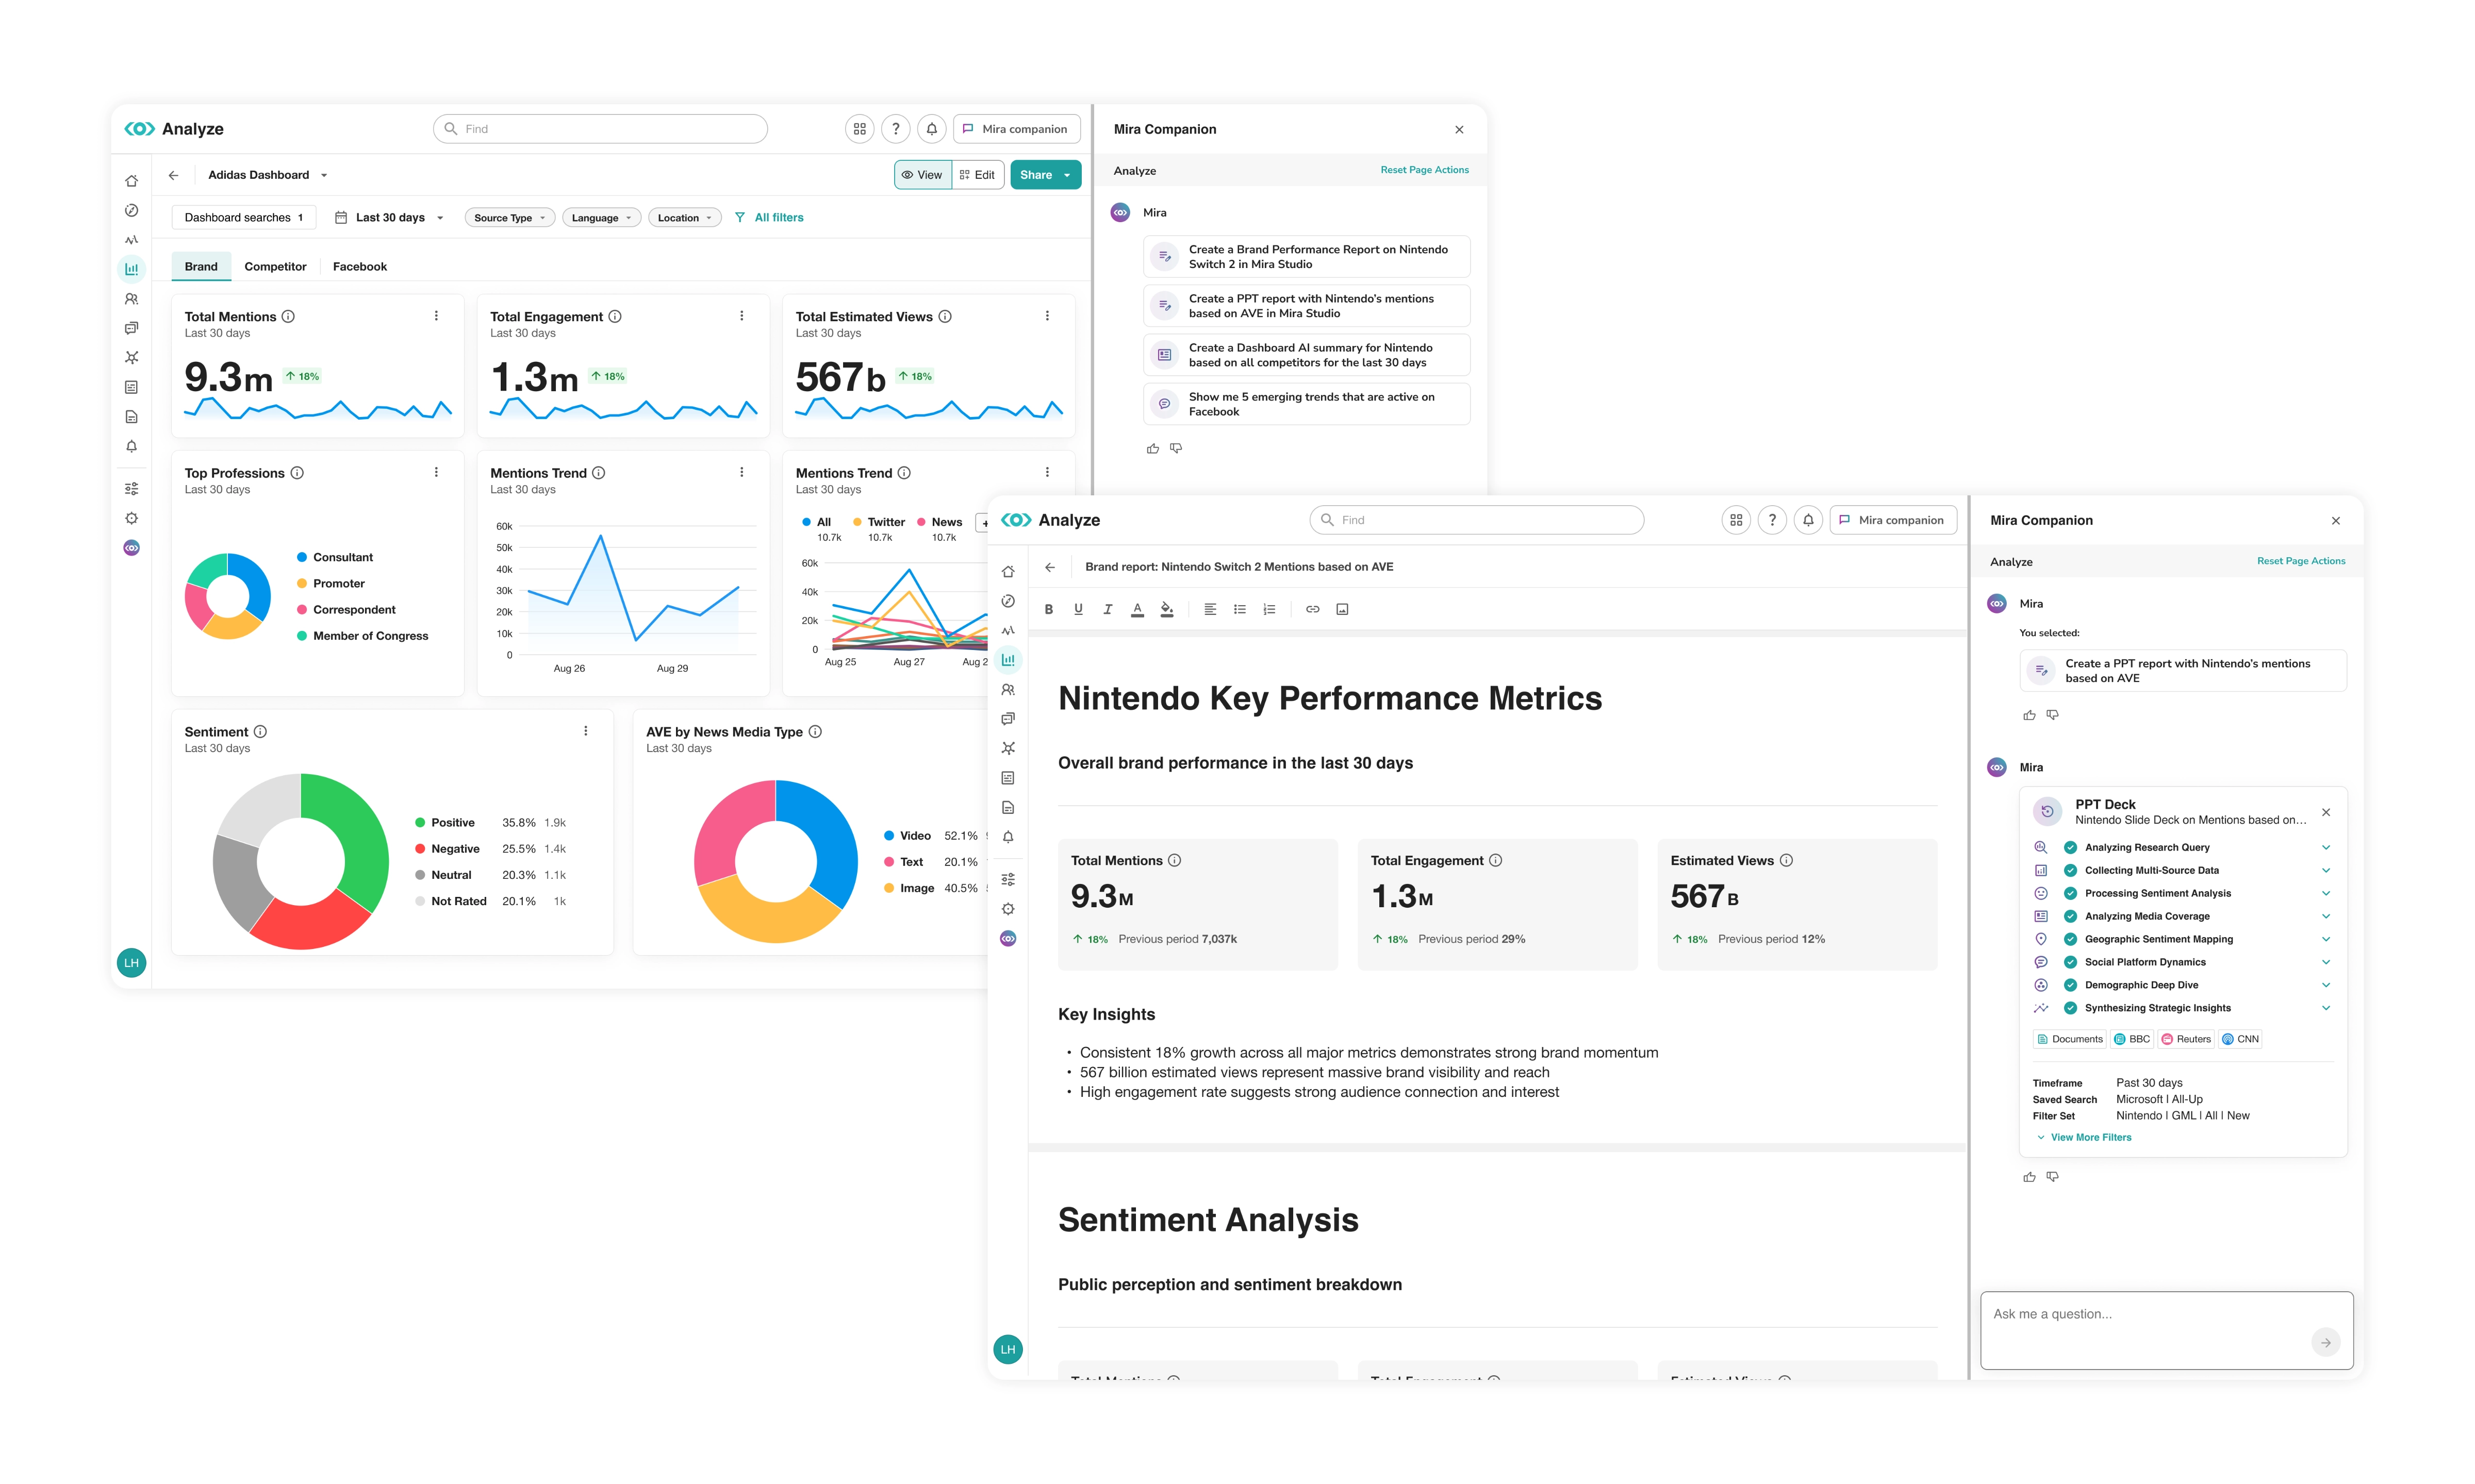Click the bulleted list icon
The image size is (2475, 1484).
1239,609
